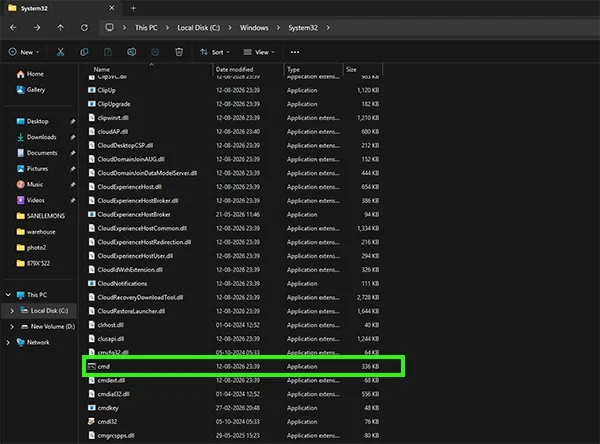The height and width of the screenshot is (444, 600).
Task: Select clusapi.dll file
Action: 233,339
